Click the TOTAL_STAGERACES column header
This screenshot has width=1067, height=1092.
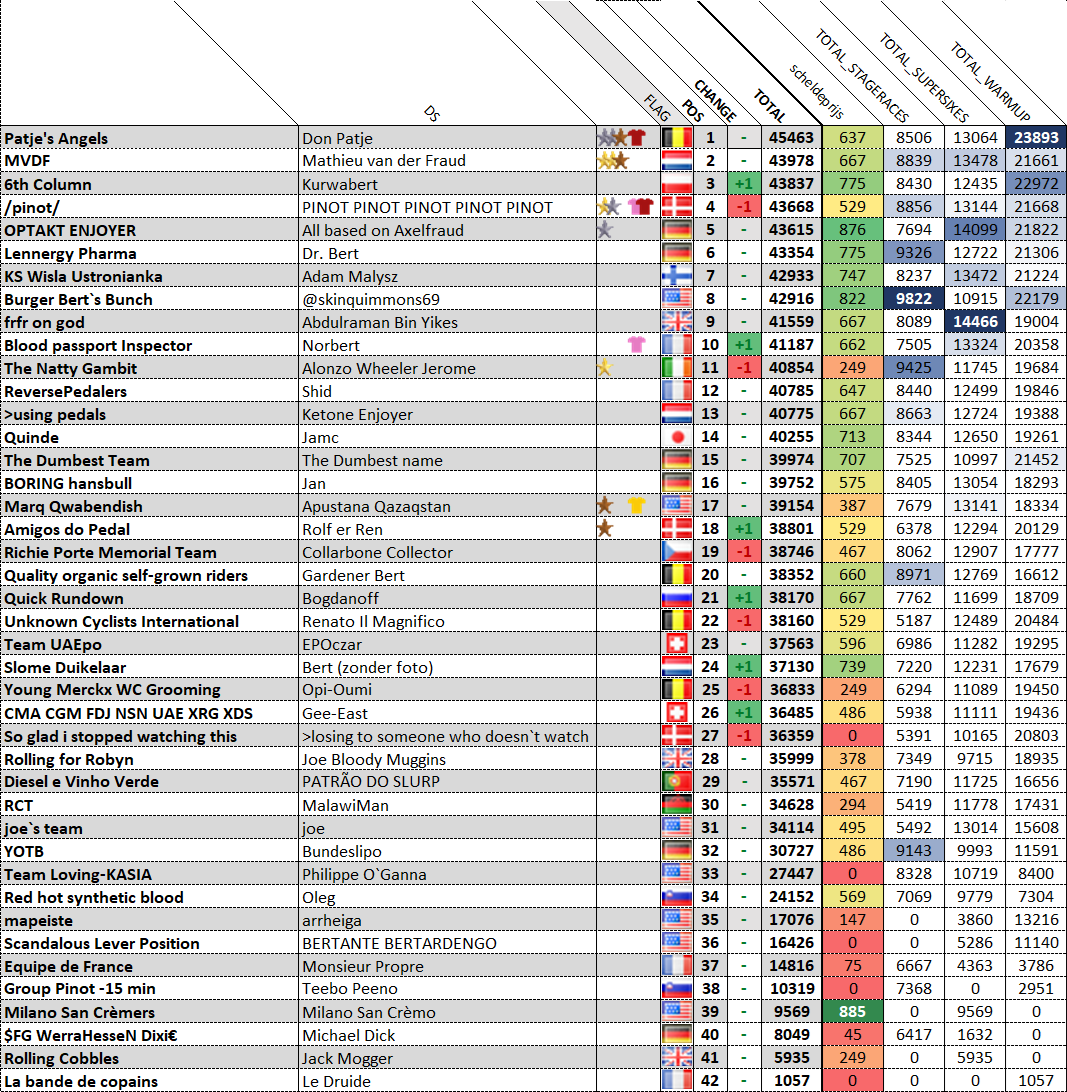coord(862,76)
